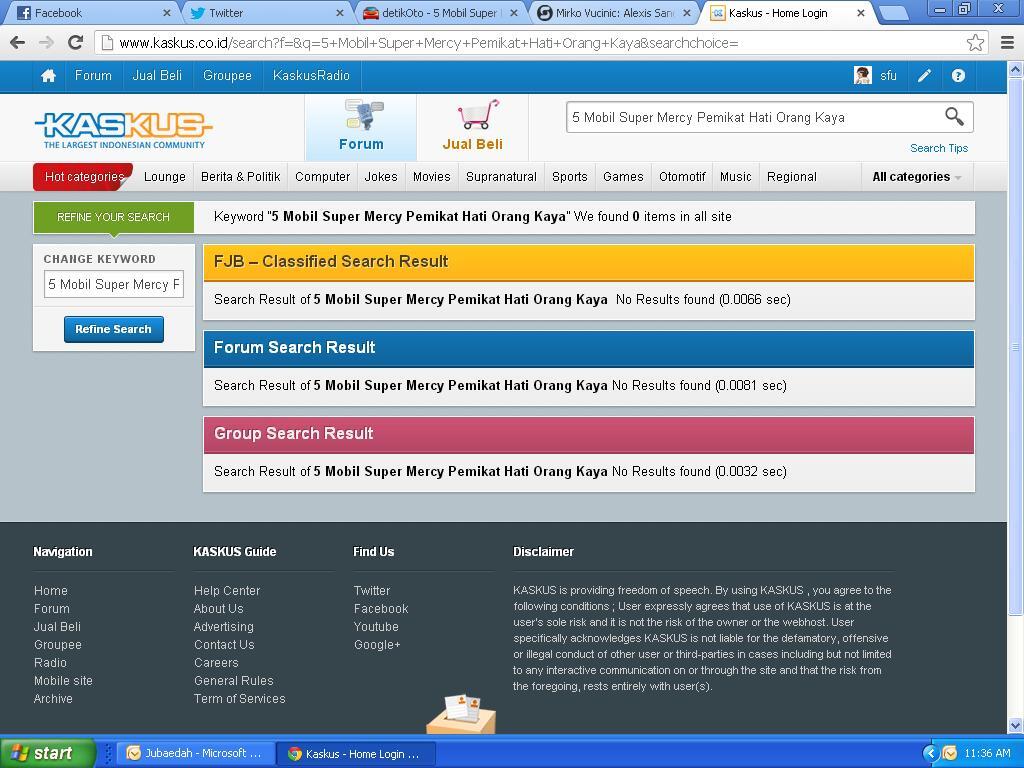Focus the Change Keyword input field
This screenshot has height=768, width=1024.
click(x=114, y=284)
